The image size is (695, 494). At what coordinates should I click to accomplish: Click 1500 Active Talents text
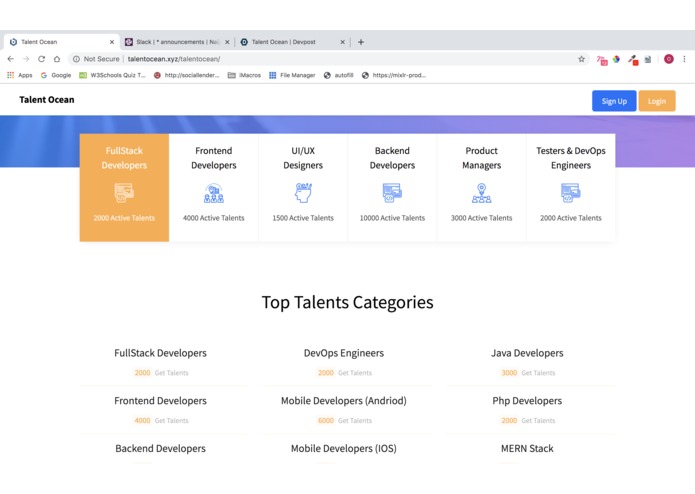[303, 218]
